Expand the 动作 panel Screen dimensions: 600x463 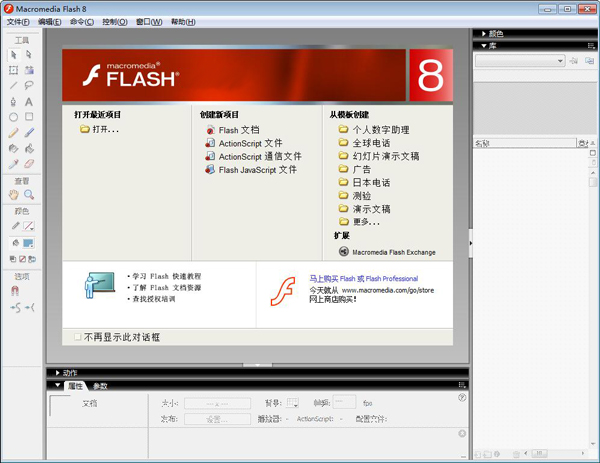point(57,373)
